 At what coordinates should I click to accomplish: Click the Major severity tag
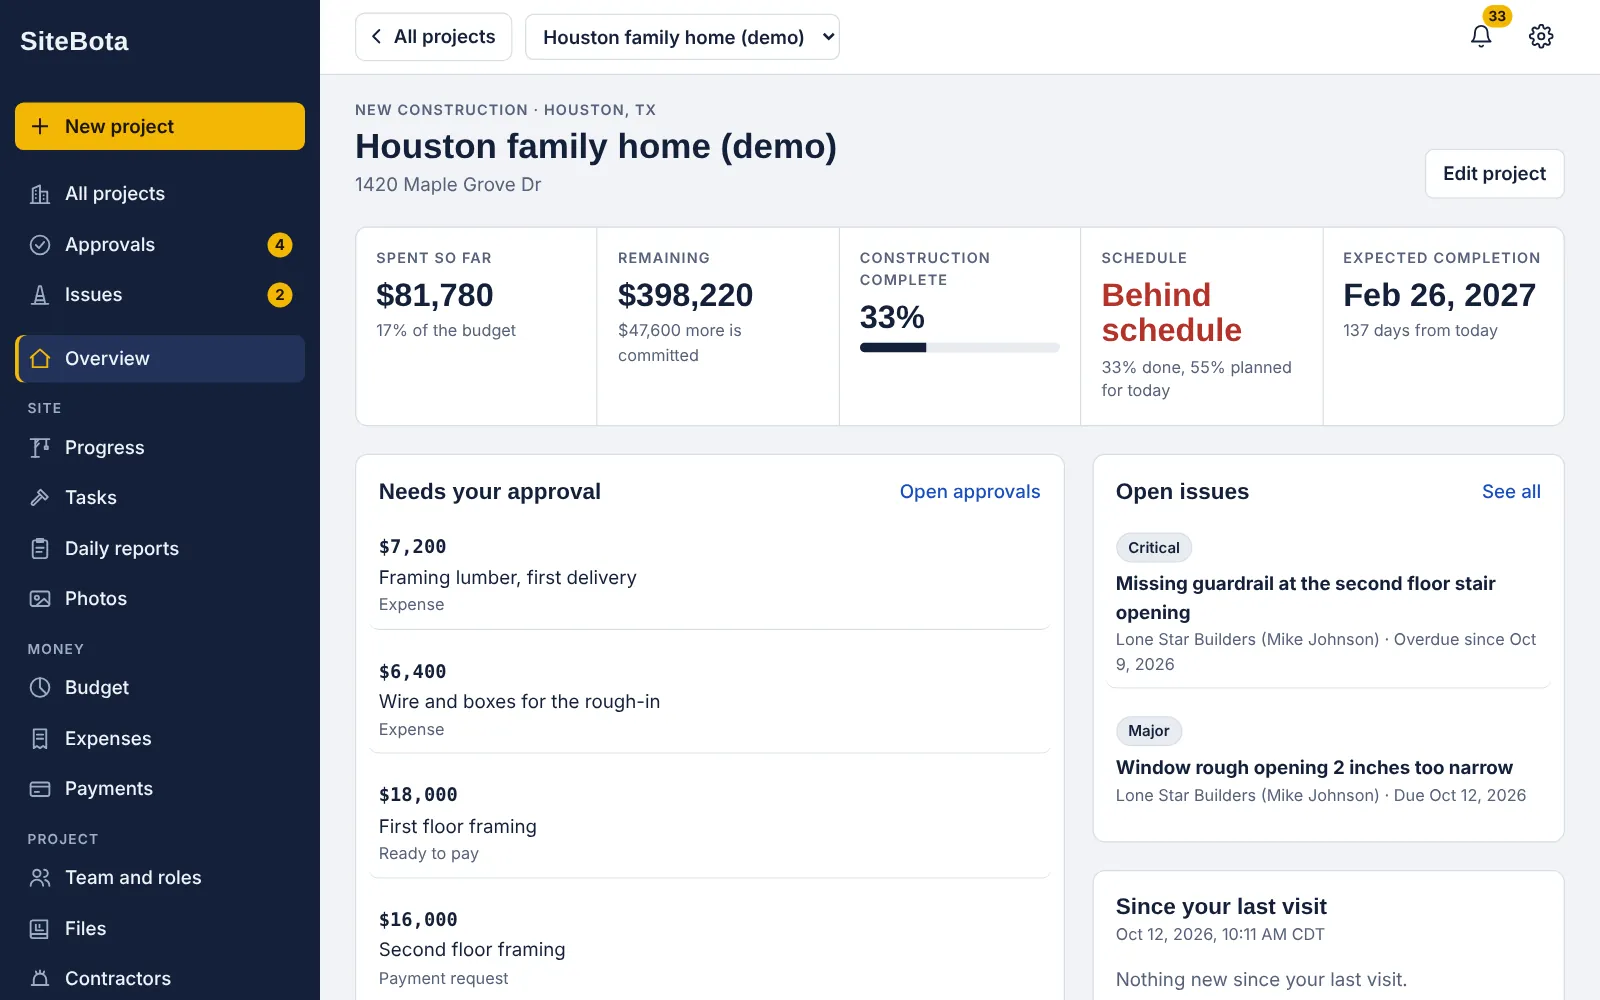tap(1149, 731)
